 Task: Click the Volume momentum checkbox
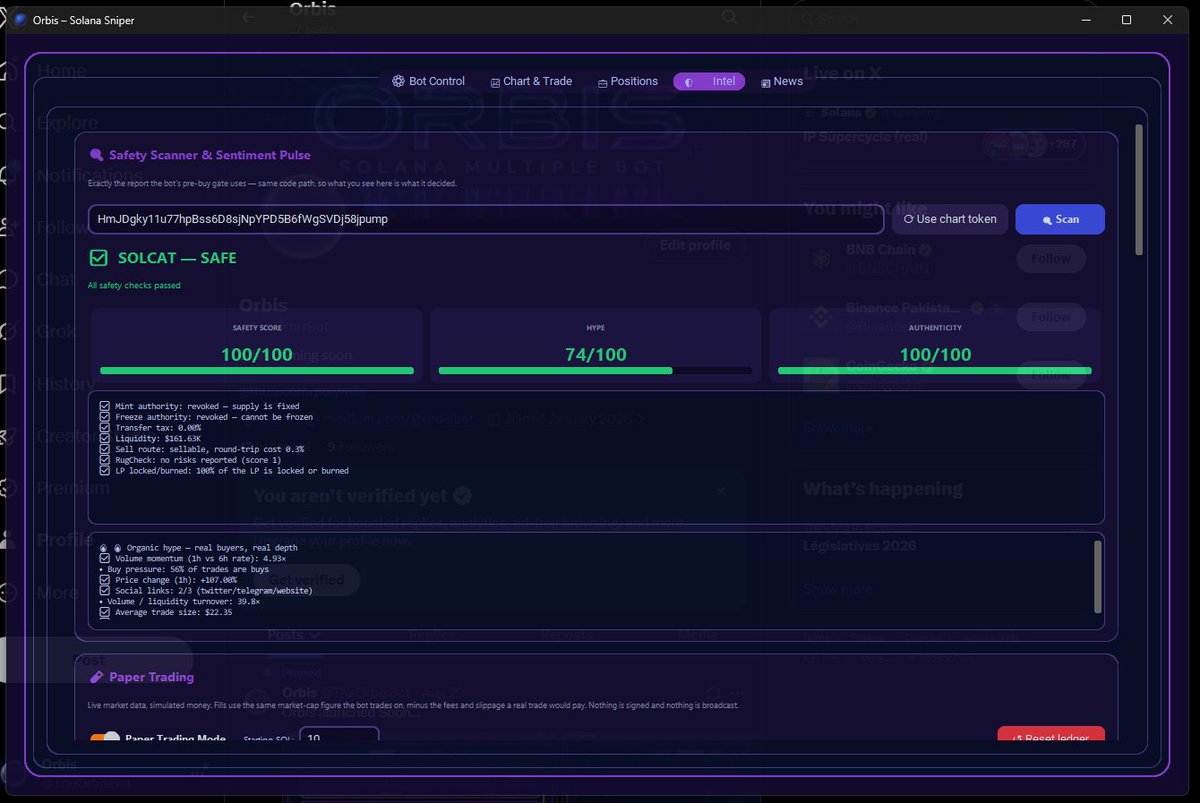[x=105, y=558]
